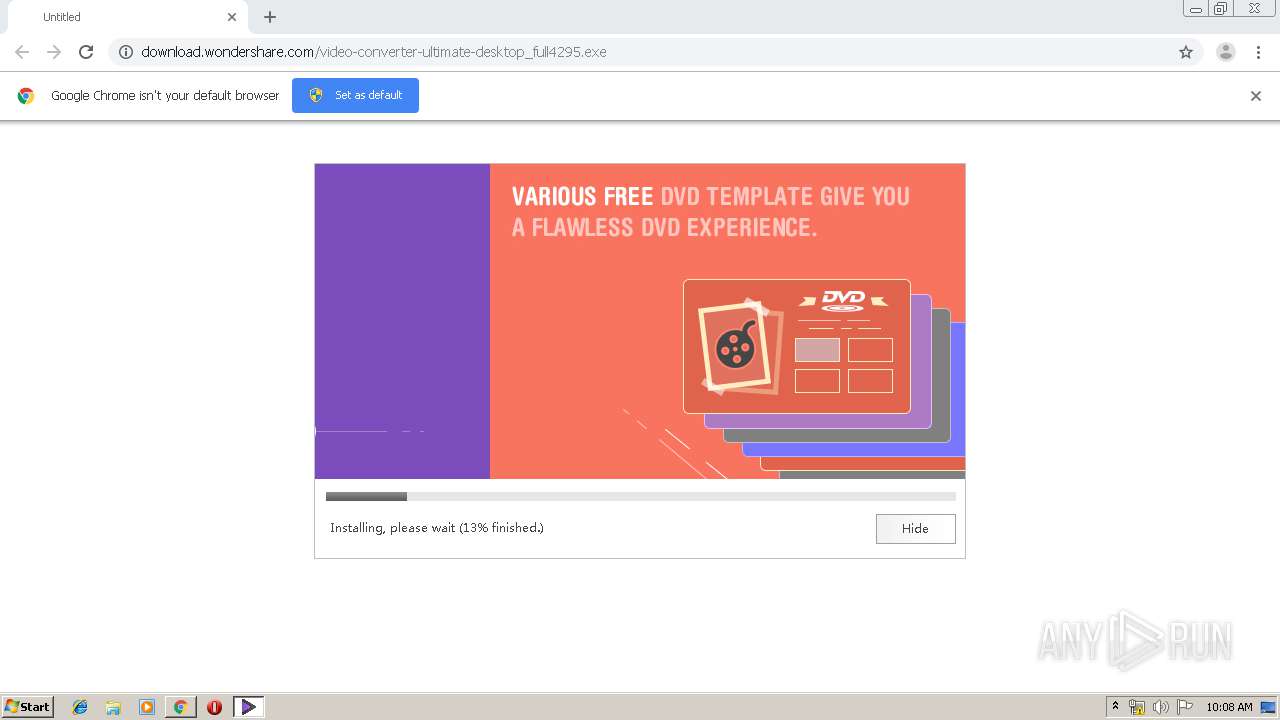Open the Chrome profile avatar

1226,52
